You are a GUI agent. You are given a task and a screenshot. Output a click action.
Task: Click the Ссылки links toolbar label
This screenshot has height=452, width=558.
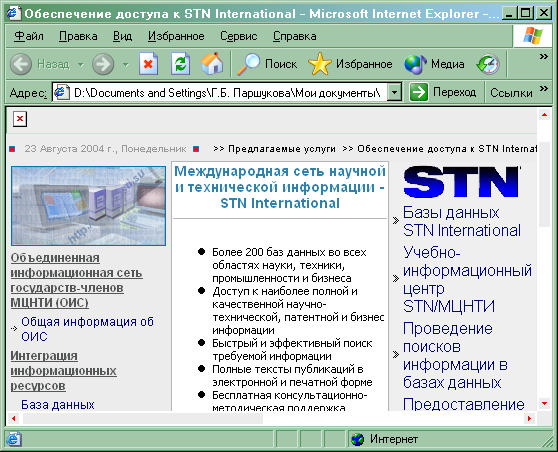[x=511, y=93]
